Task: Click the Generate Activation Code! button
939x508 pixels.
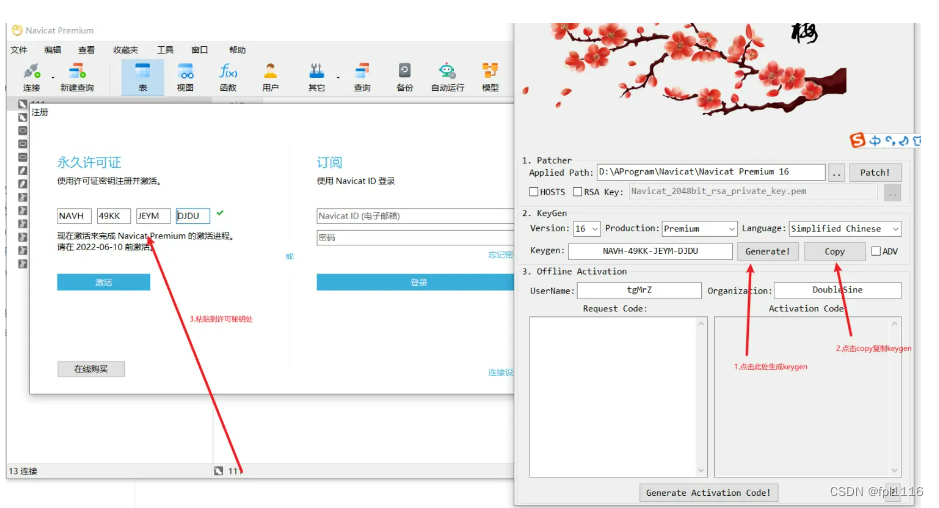Action: [708, 492]
